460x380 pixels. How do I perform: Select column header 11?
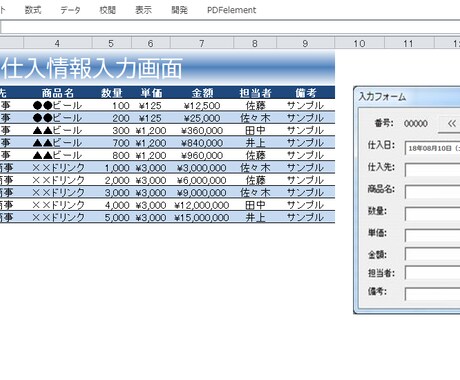[409, 43]
